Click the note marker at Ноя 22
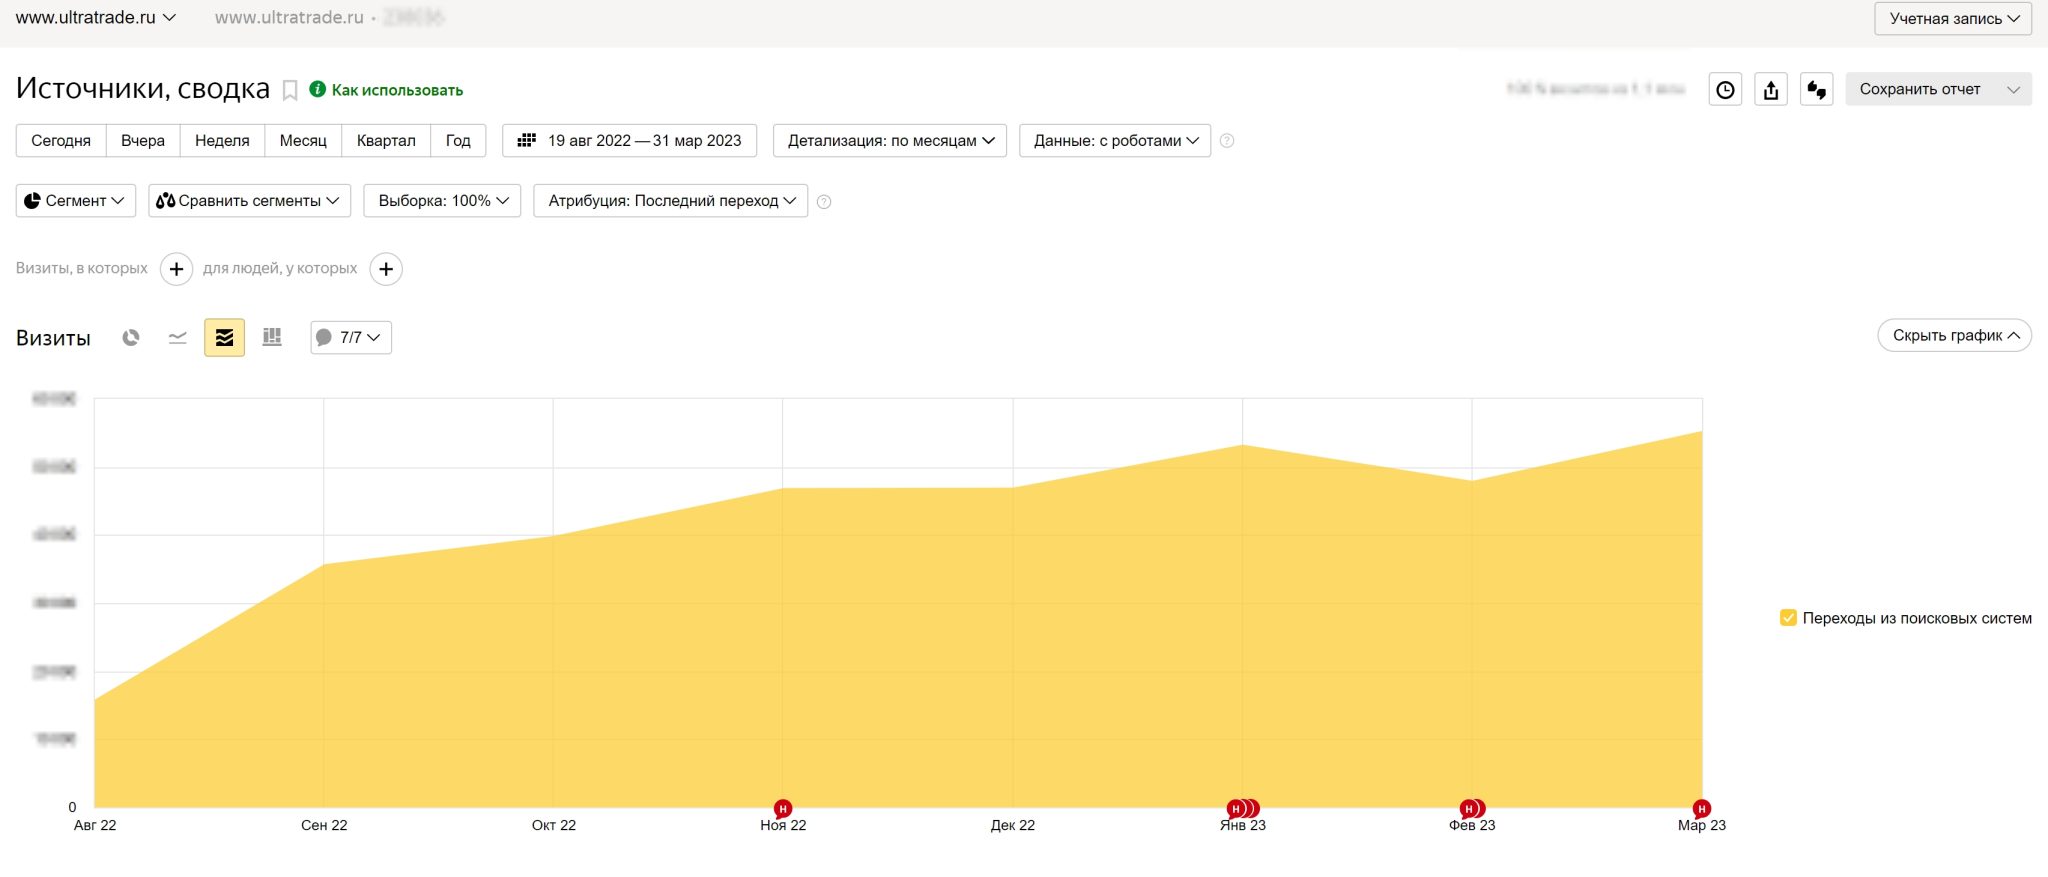The height and width of the screenshot is (877, 2048). (783, 808)
